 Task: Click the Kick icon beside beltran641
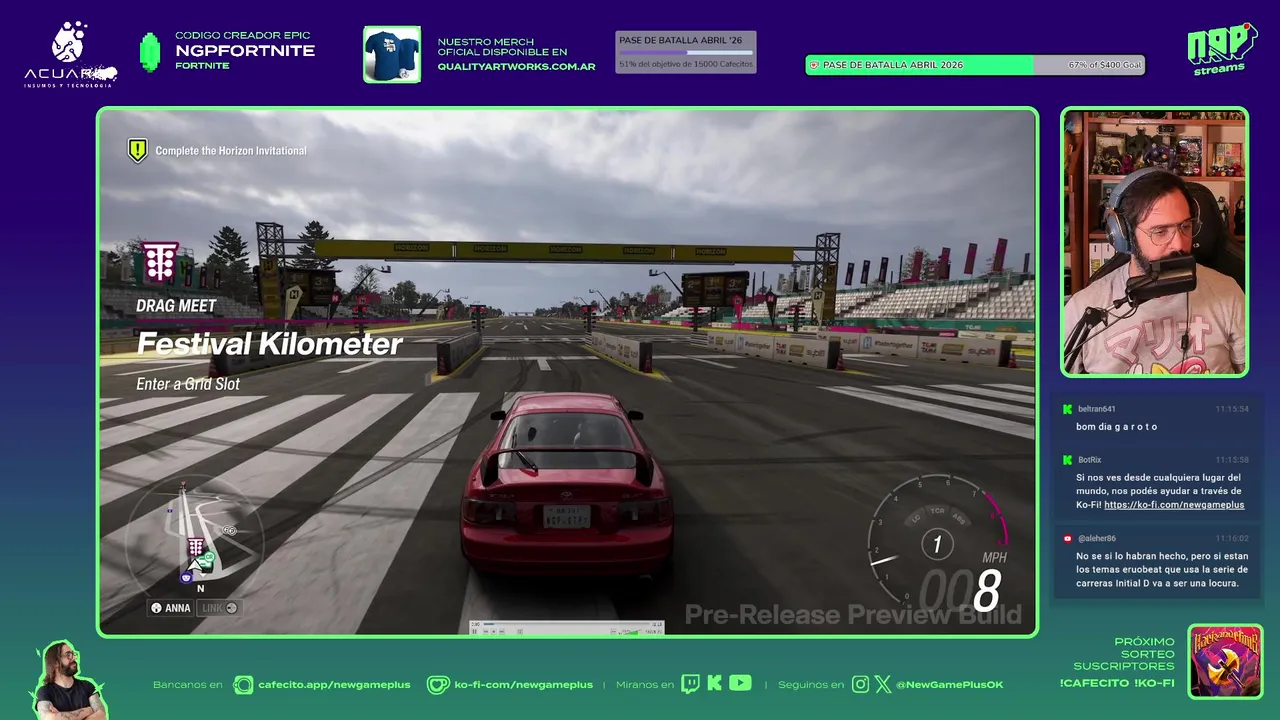coord(1067,409)
